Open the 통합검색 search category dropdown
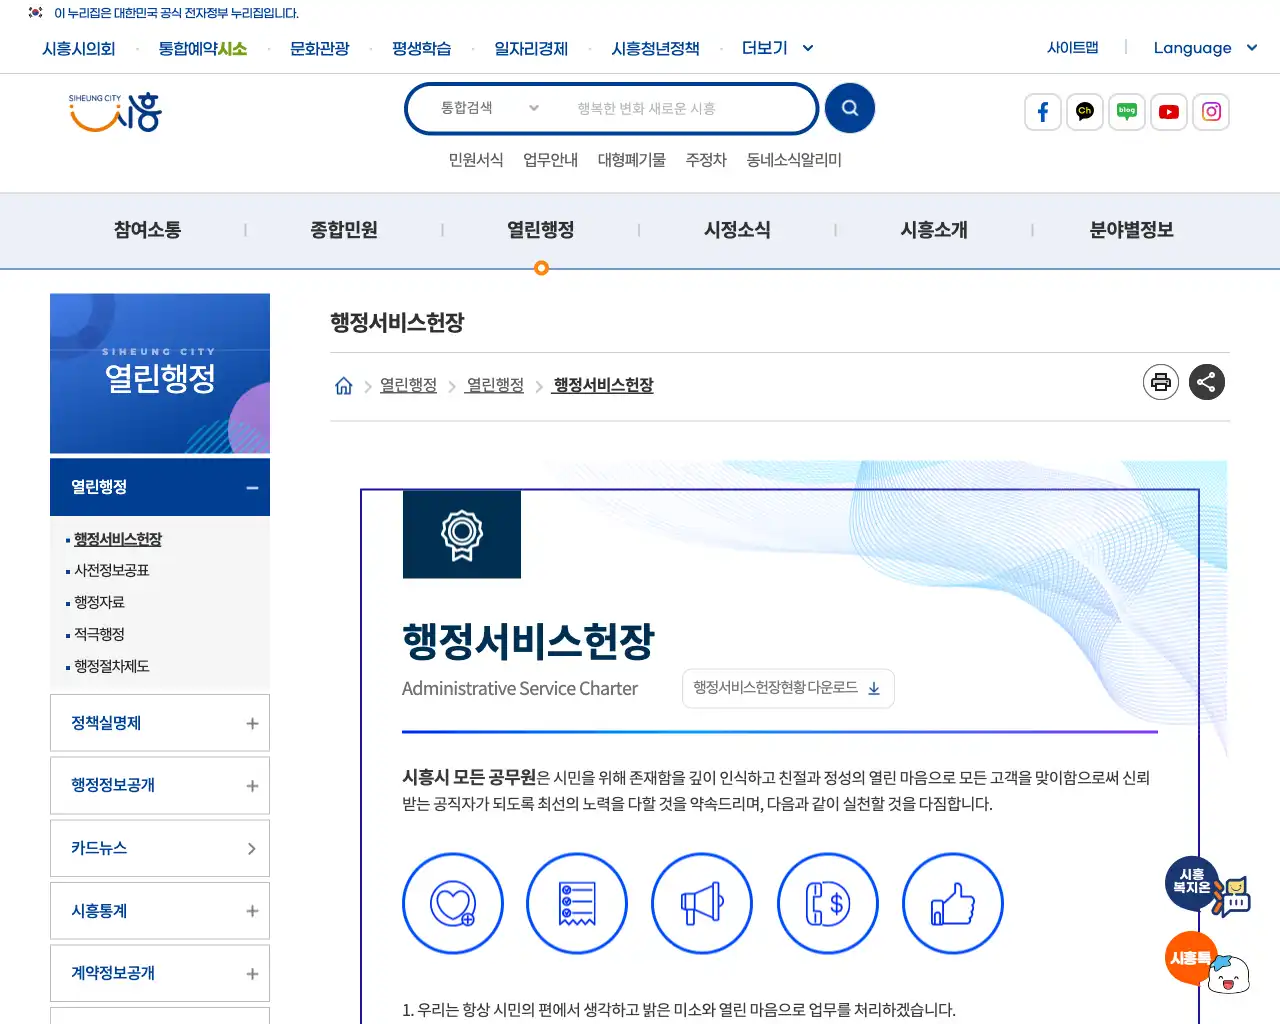The image size is (1280, 1024). (490, 108)
